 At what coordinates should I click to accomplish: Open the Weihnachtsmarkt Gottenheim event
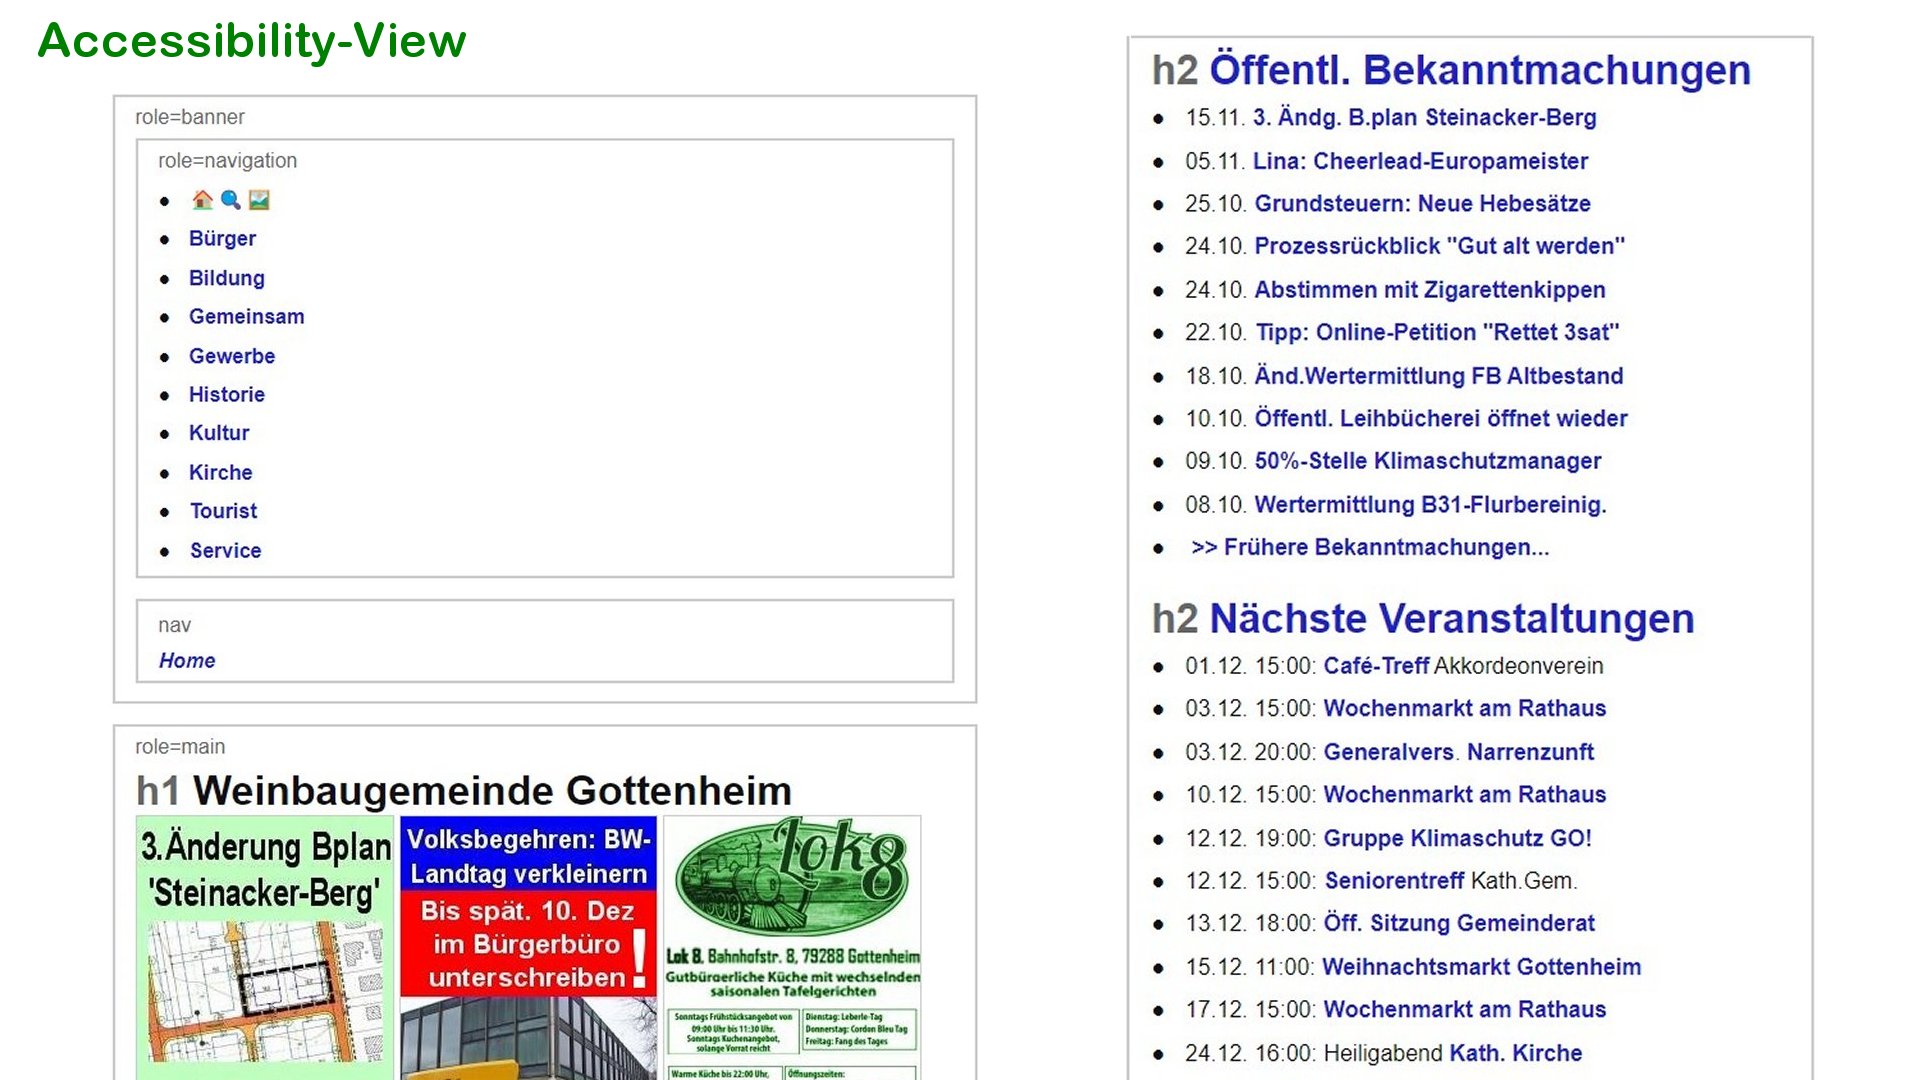[x=1481, y=967]
